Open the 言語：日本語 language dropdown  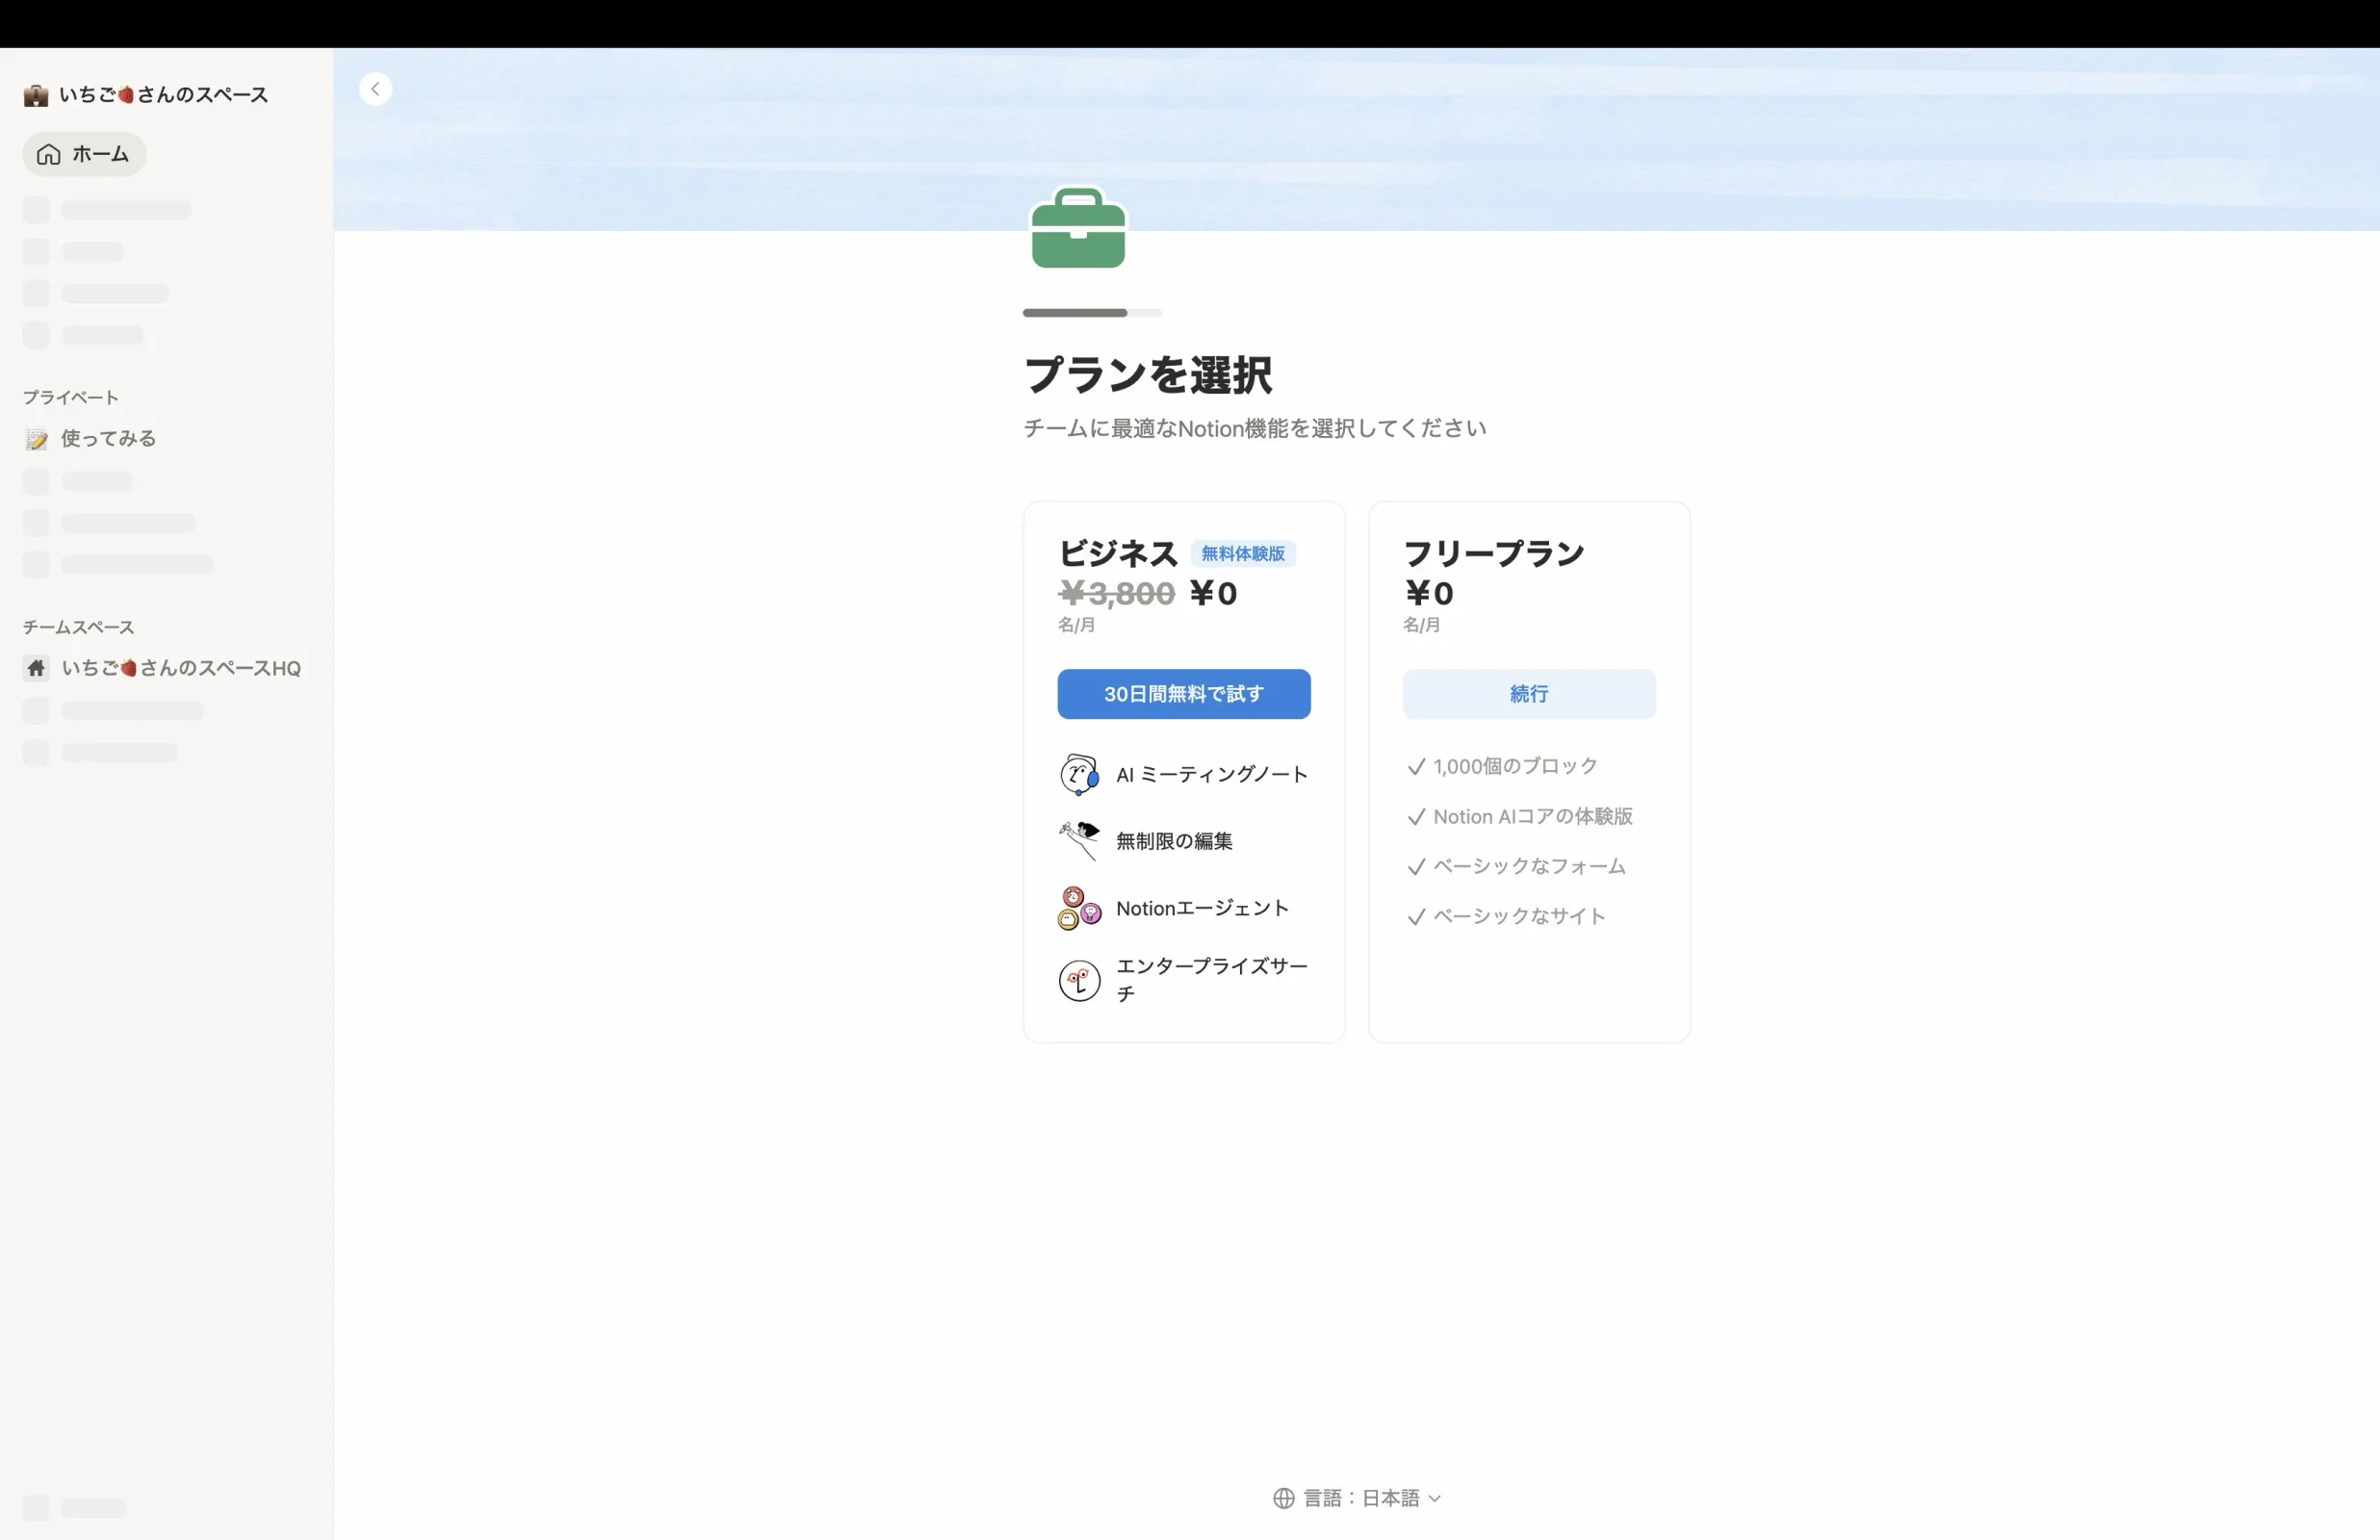tap(1357, 1498)
